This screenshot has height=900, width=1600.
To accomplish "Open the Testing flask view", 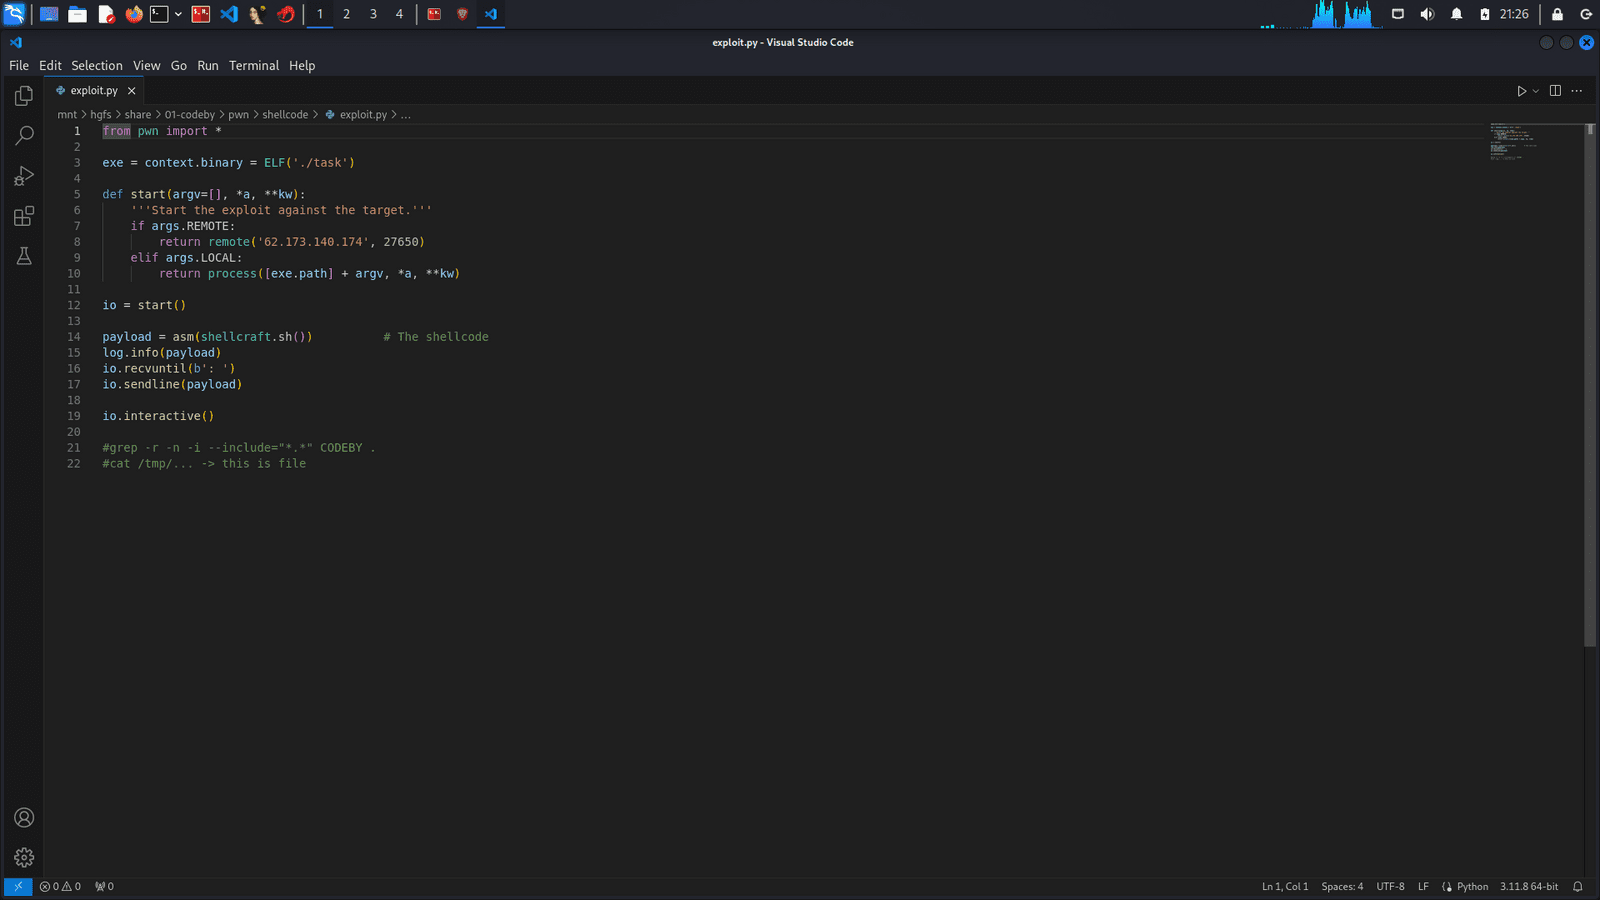I will [24, 256].
